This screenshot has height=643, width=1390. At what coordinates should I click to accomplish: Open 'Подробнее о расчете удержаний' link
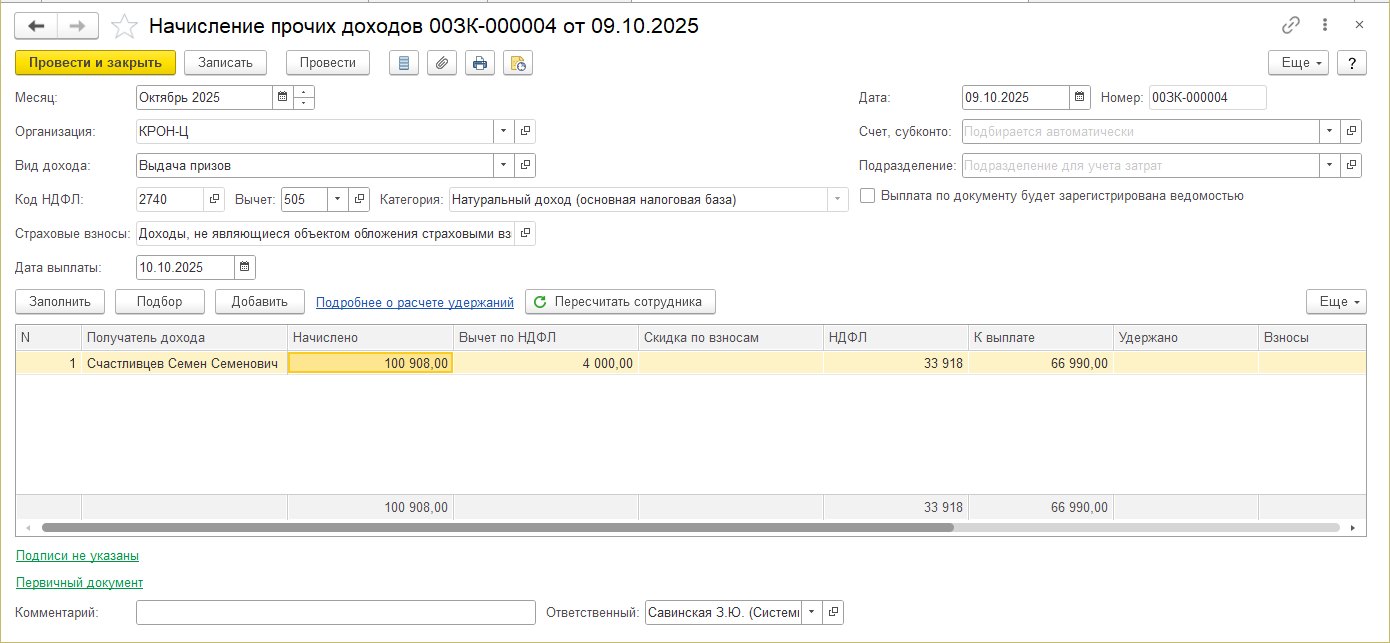[415, 302]
